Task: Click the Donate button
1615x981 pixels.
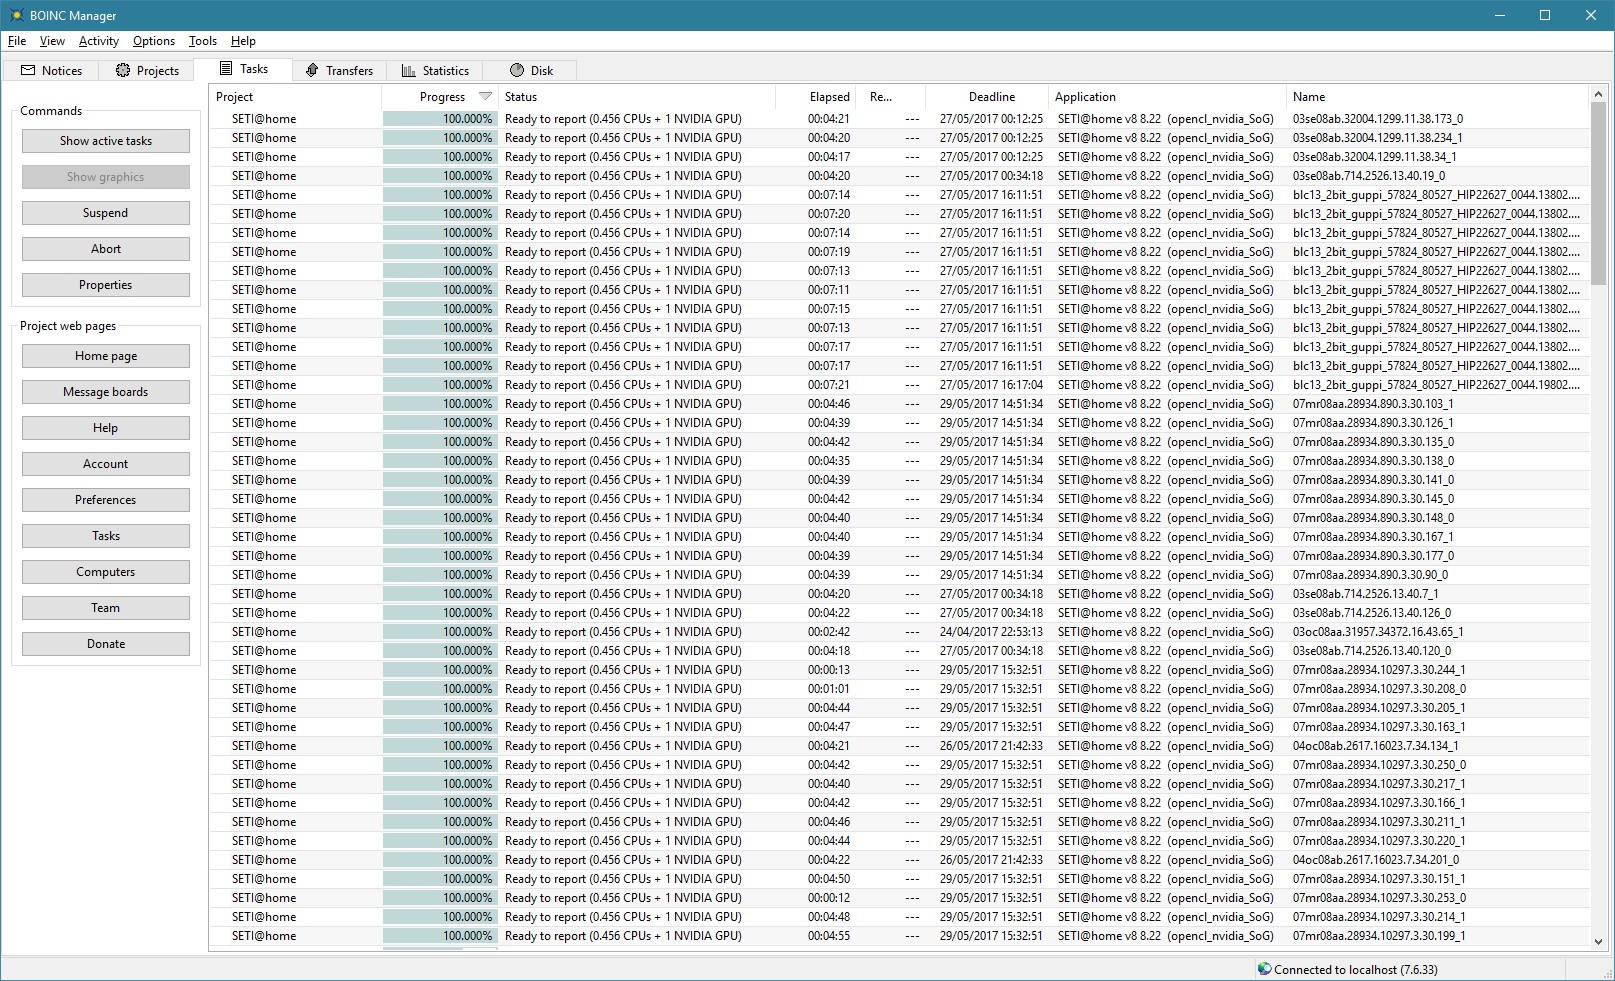Action: click(x=106, y=644)
